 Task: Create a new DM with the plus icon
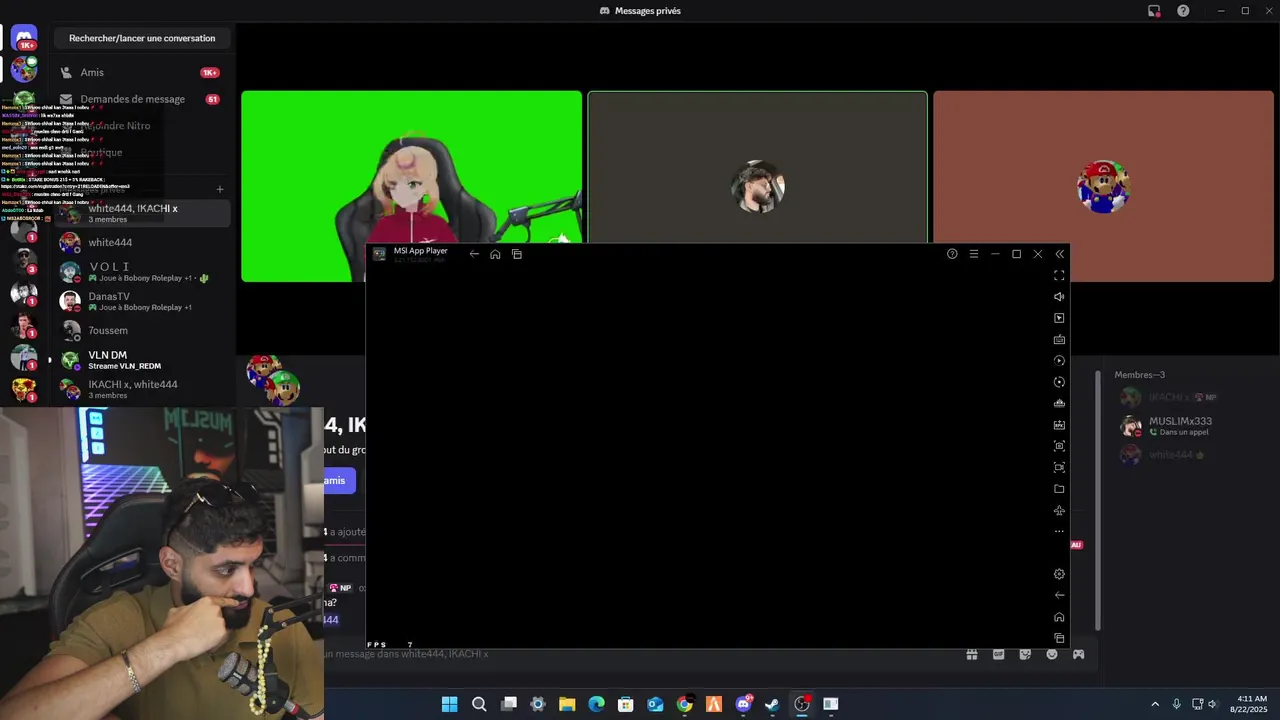(220, 189)
